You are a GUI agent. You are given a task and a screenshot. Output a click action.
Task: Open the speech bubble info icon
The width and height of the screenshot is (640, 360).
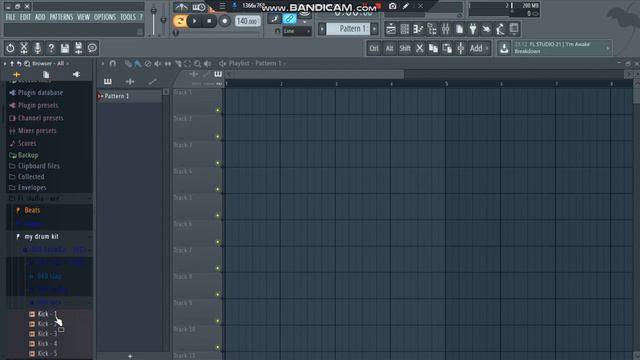tap(92, 48)
